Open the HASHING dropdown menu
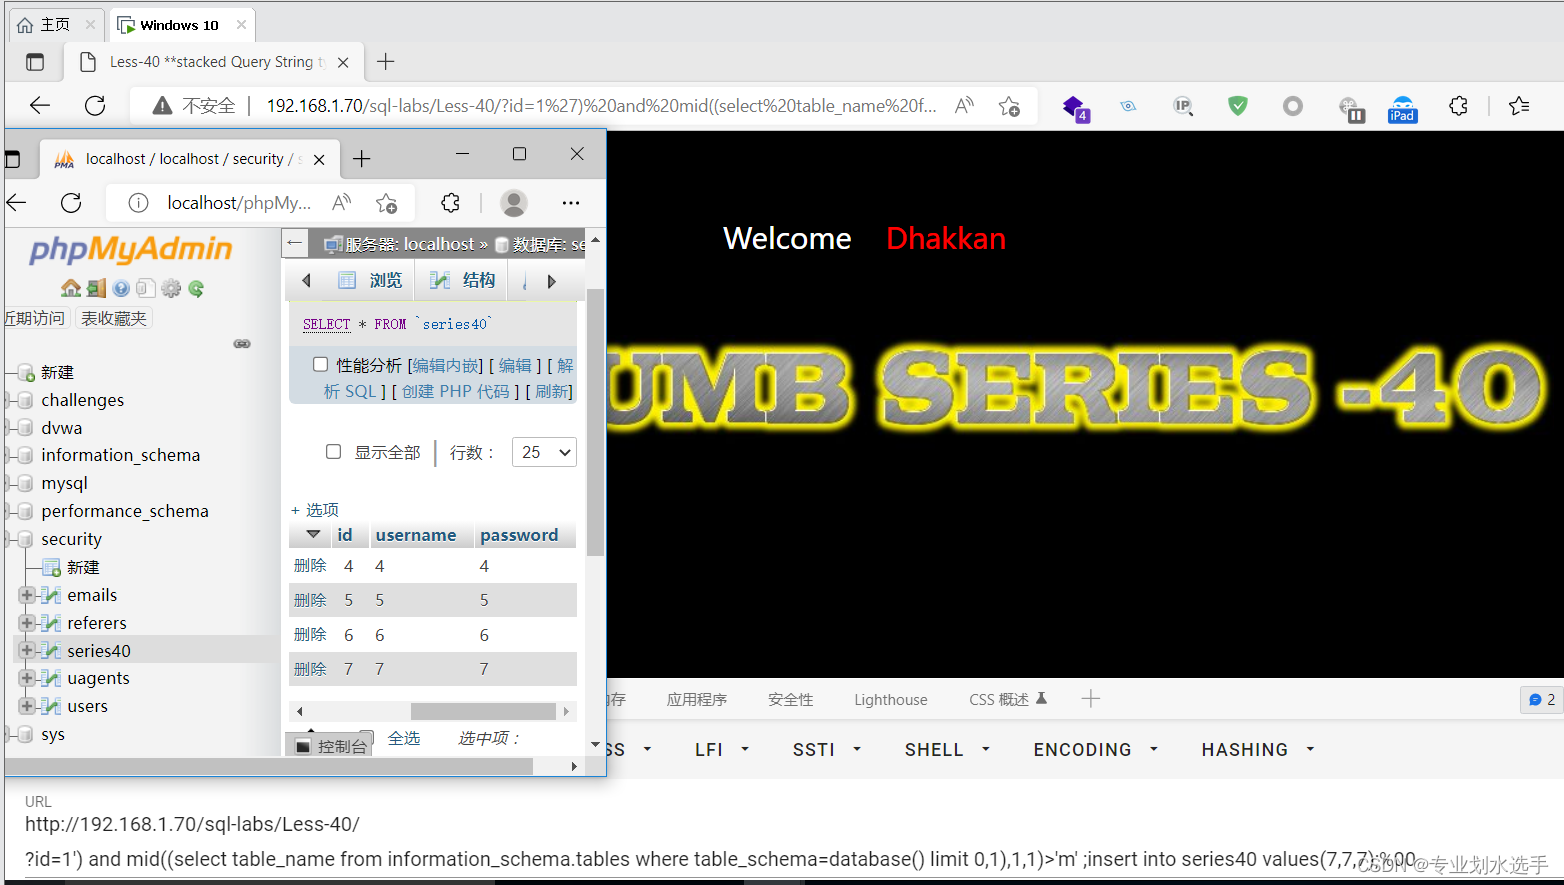The width and height of the screenshot is (1564, 885). [1258, 749]
